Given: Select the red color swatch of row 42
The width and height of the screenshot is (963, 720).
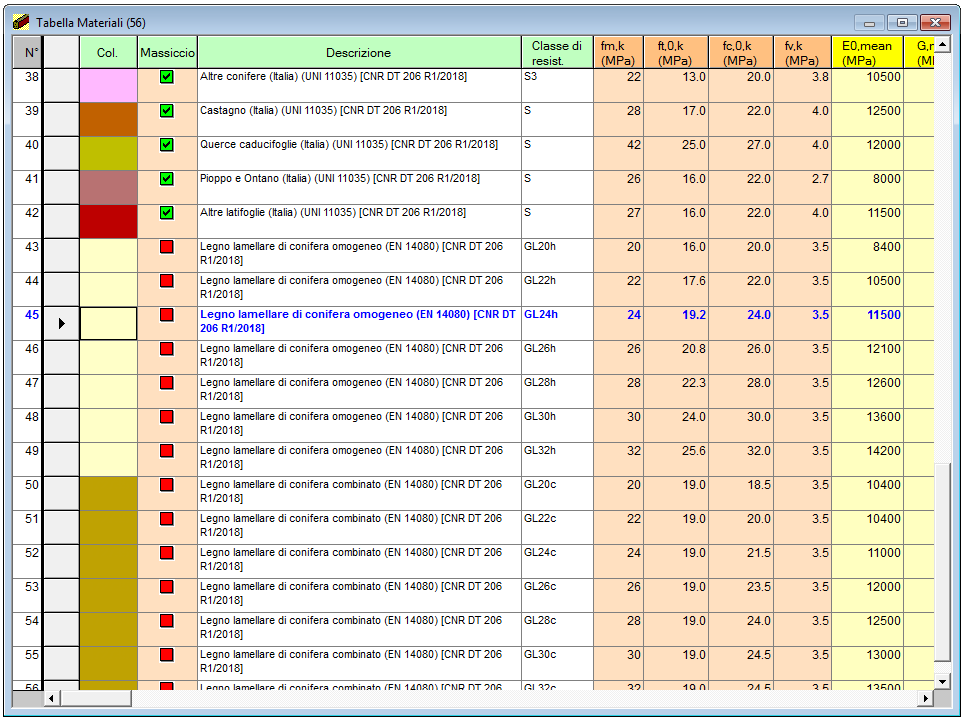Looking at the screenshot, I should [x=108, y=221].
